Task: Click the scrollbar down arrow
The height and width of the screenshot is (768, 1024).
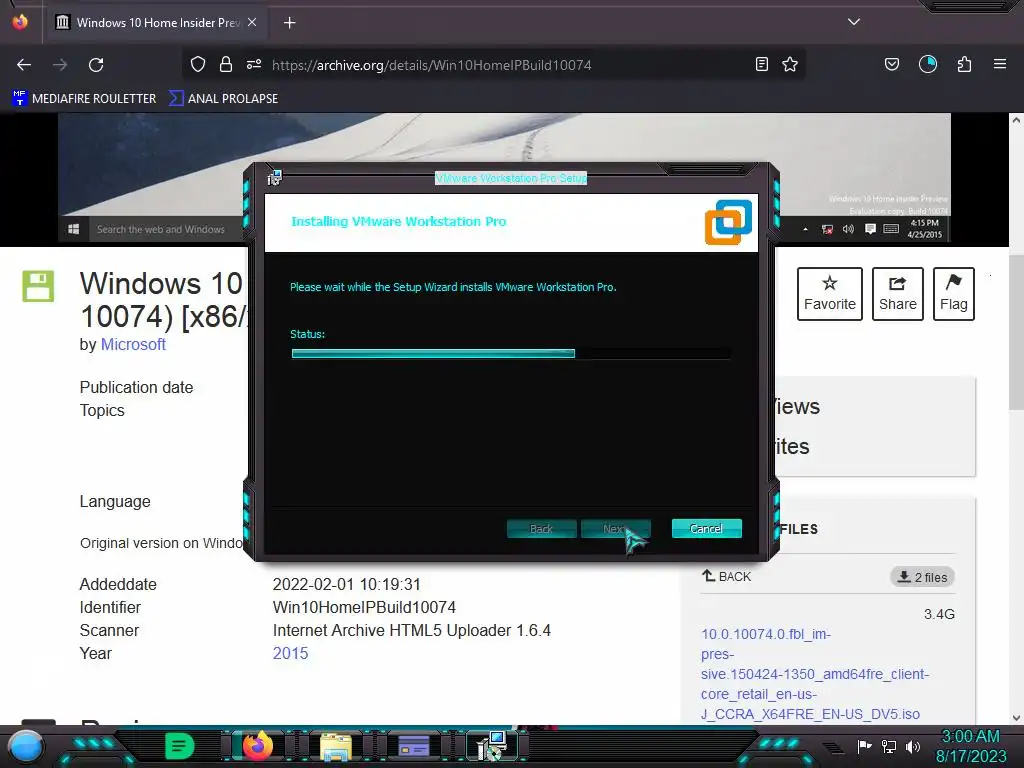Action: 1016,718
